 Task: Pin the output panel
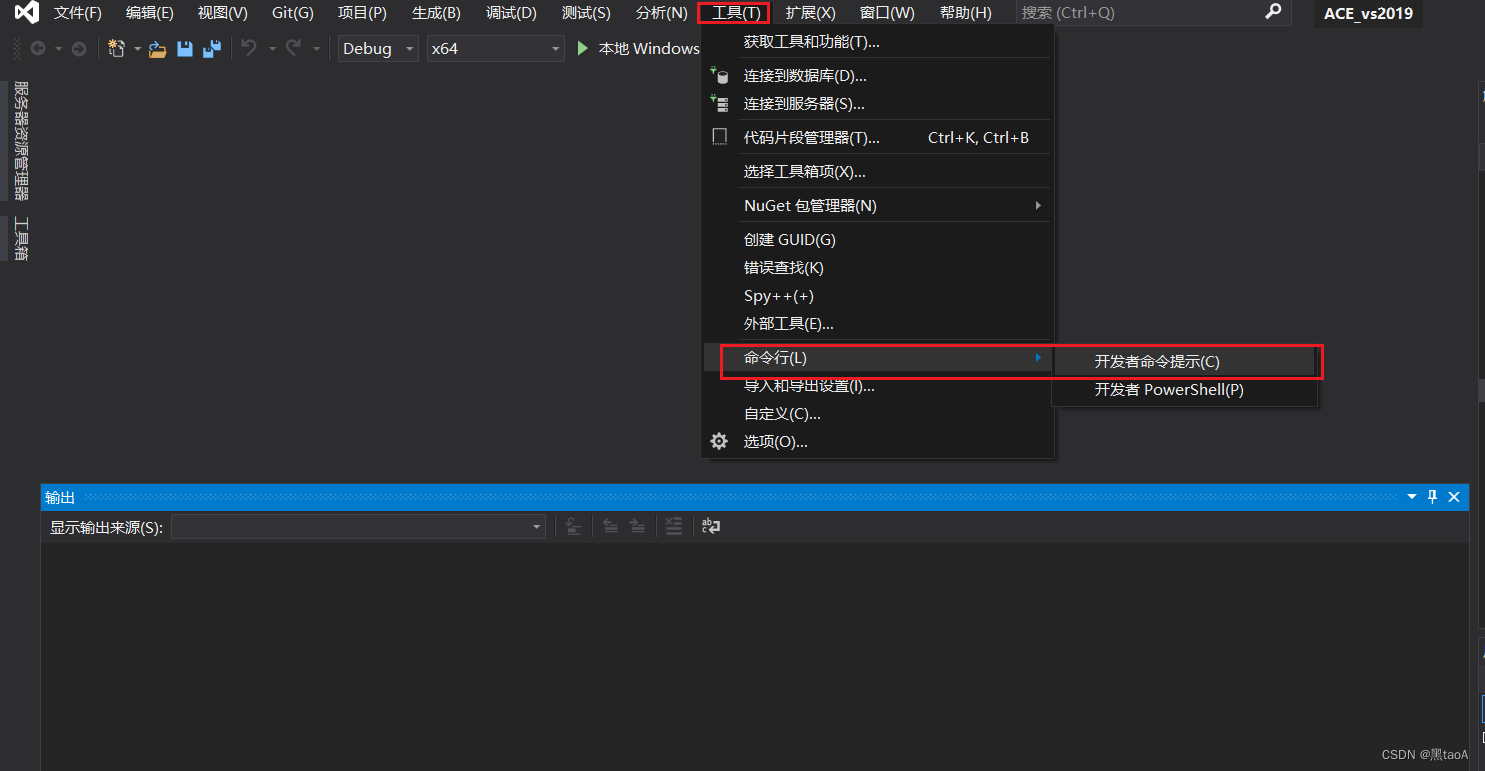point(1432,496)
